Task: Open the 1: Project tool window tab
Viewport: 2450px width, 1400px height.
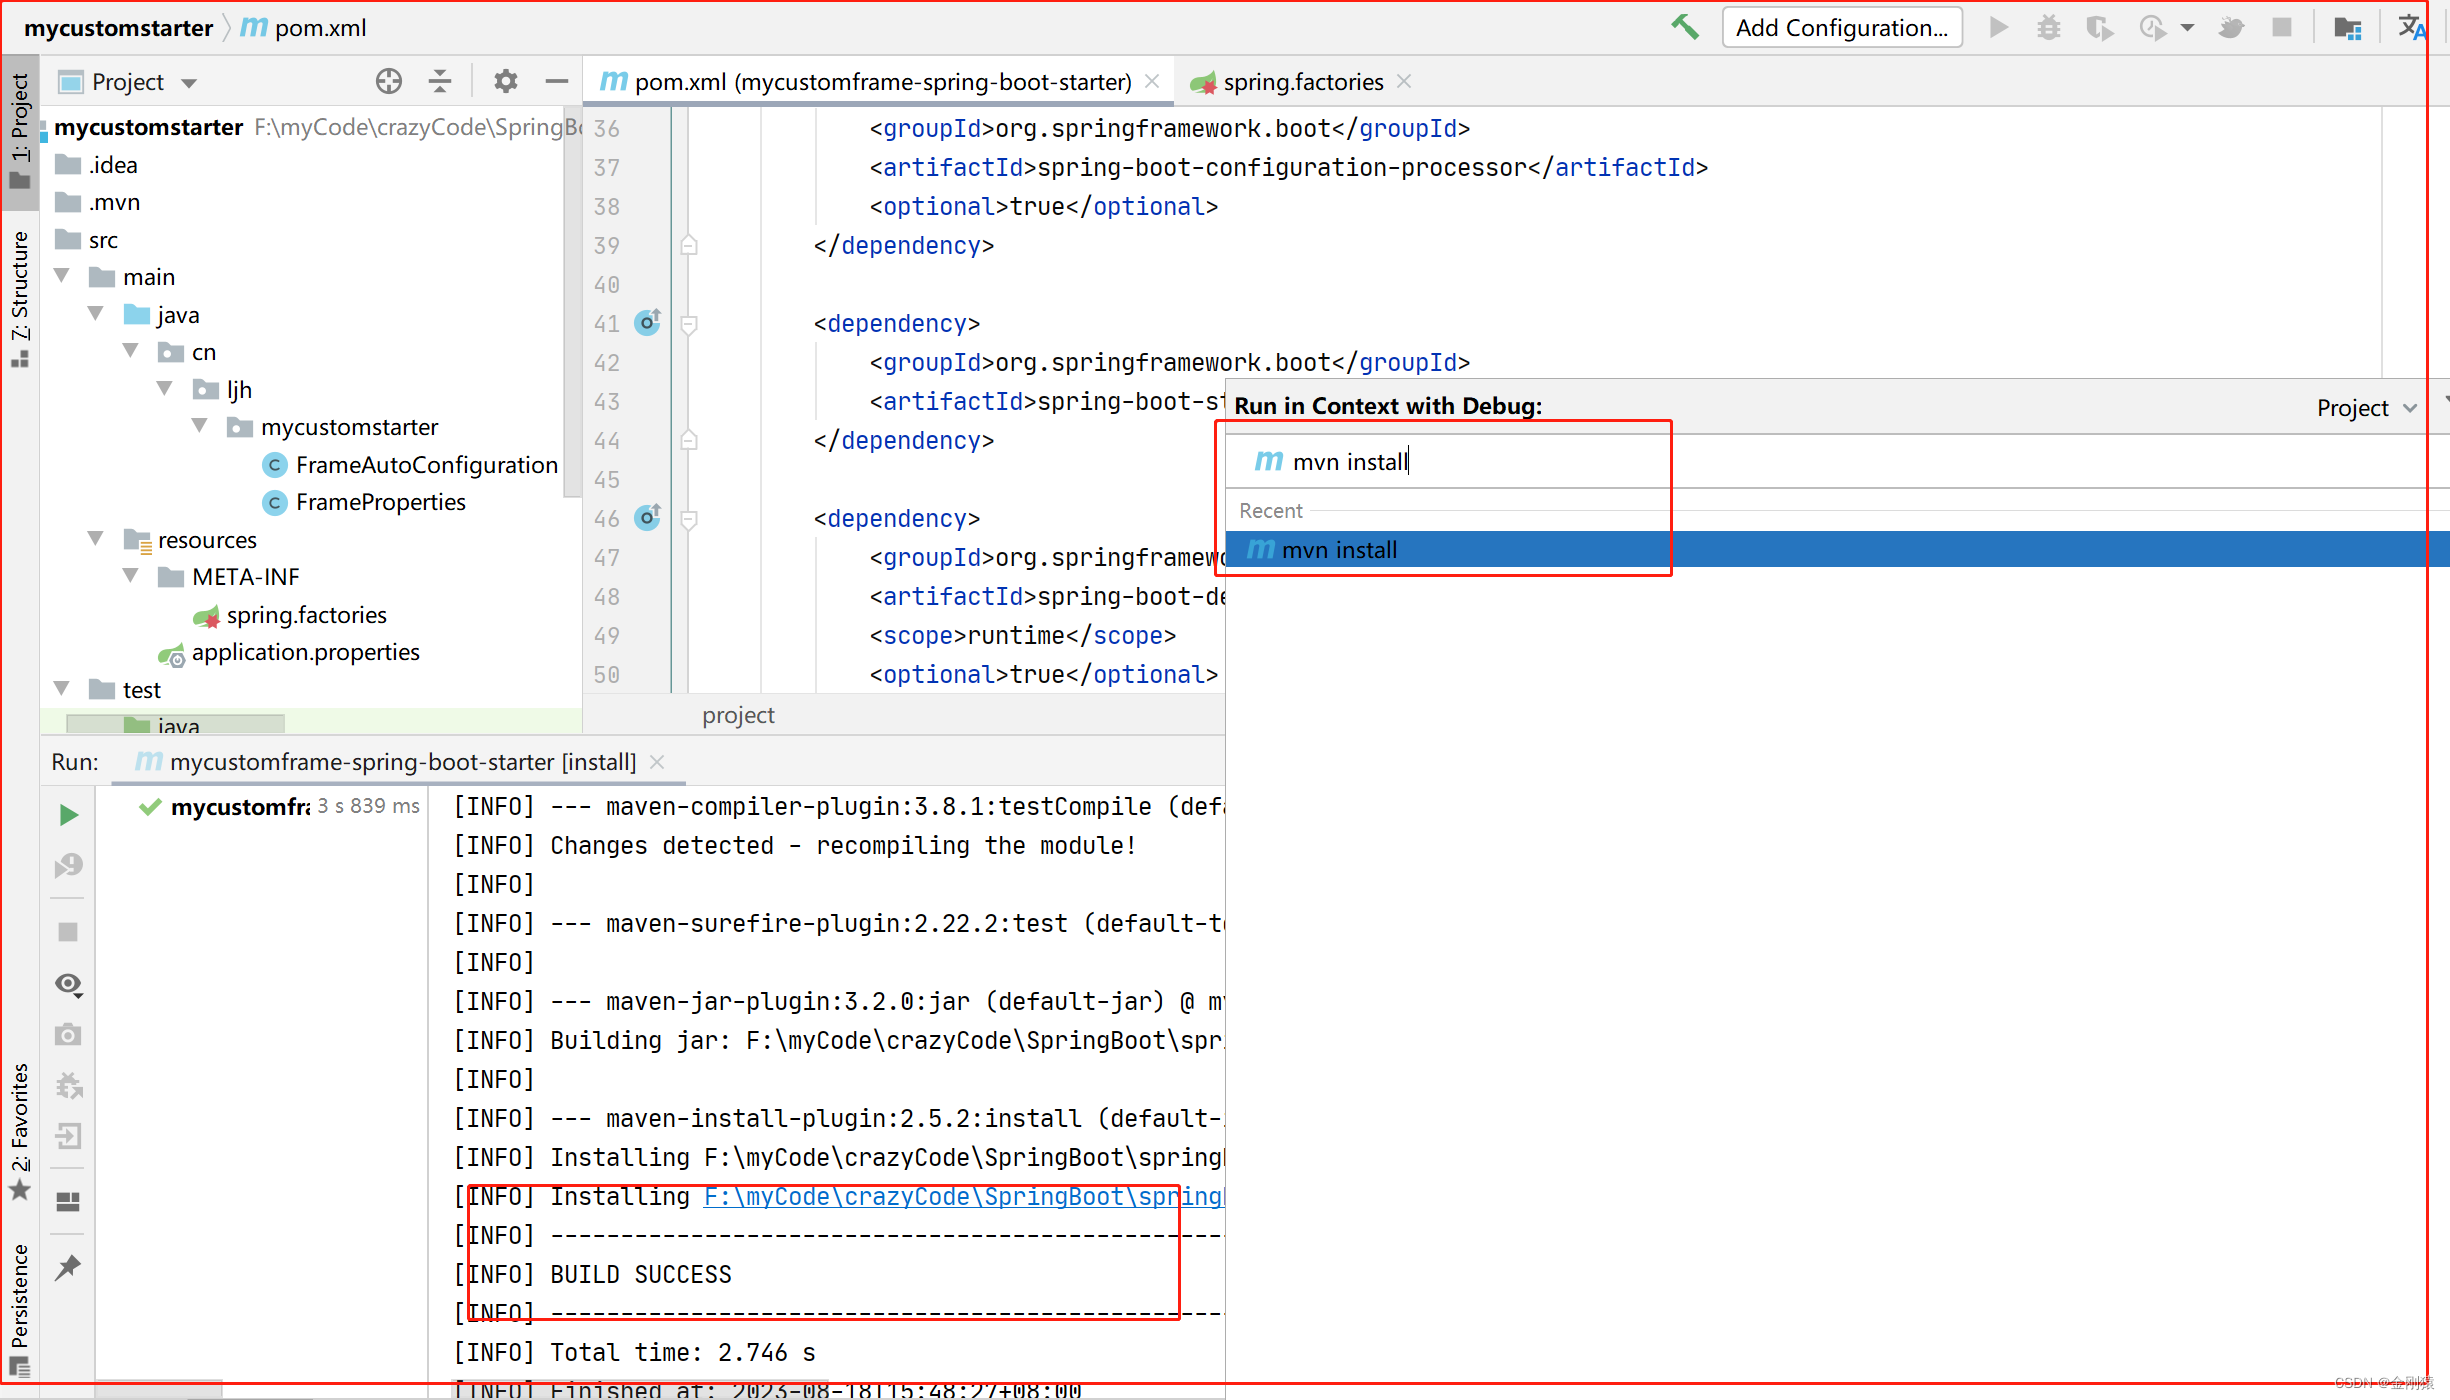Action: point(19,130)
